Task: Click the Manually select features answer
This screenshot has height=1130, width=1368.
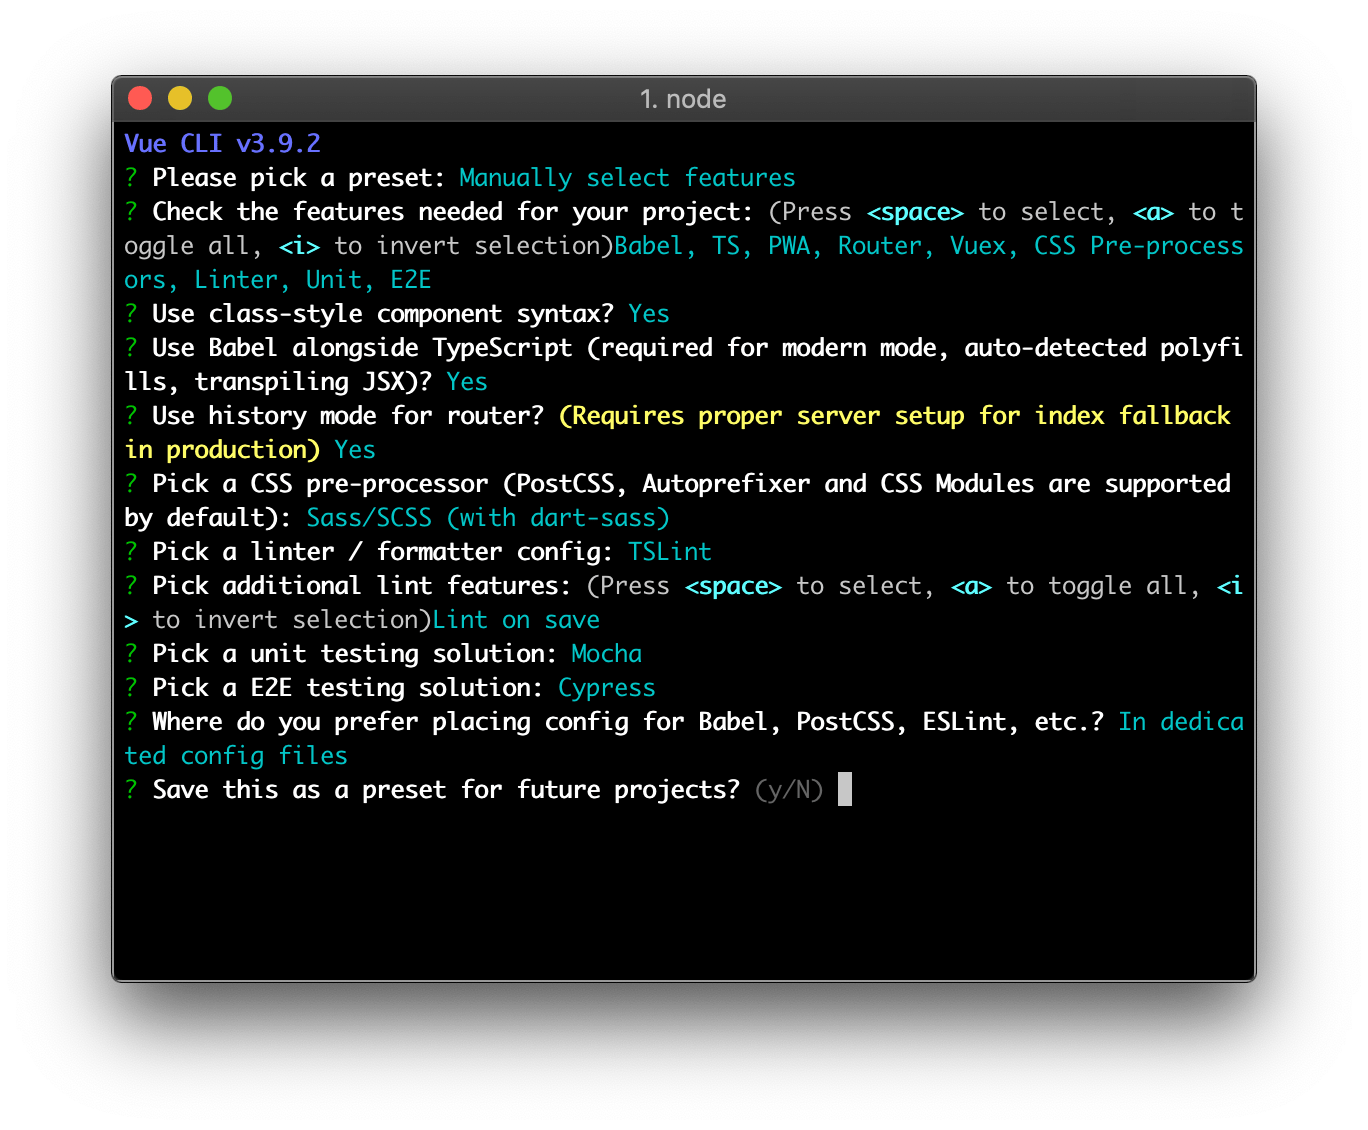Action: (627, 177)
